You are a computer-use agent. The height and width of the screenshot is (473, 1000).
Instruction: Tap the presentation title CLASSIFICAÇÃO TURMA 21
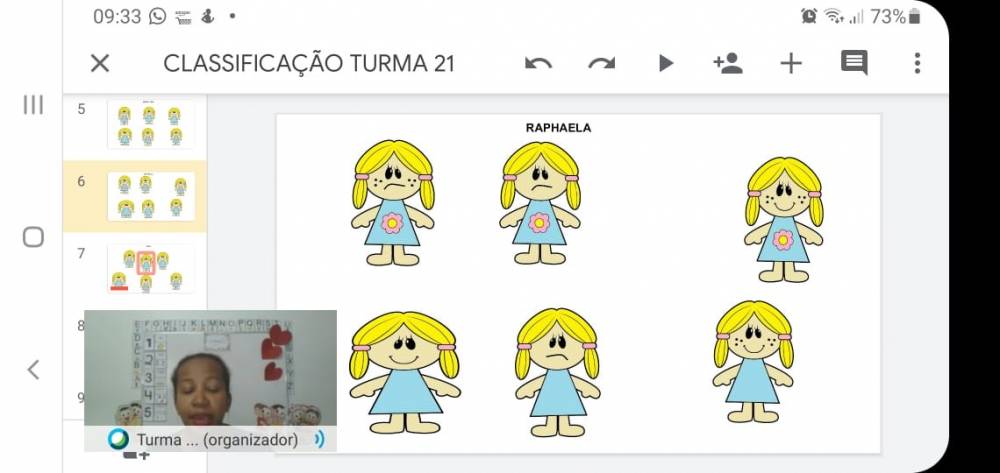point(309,64)
